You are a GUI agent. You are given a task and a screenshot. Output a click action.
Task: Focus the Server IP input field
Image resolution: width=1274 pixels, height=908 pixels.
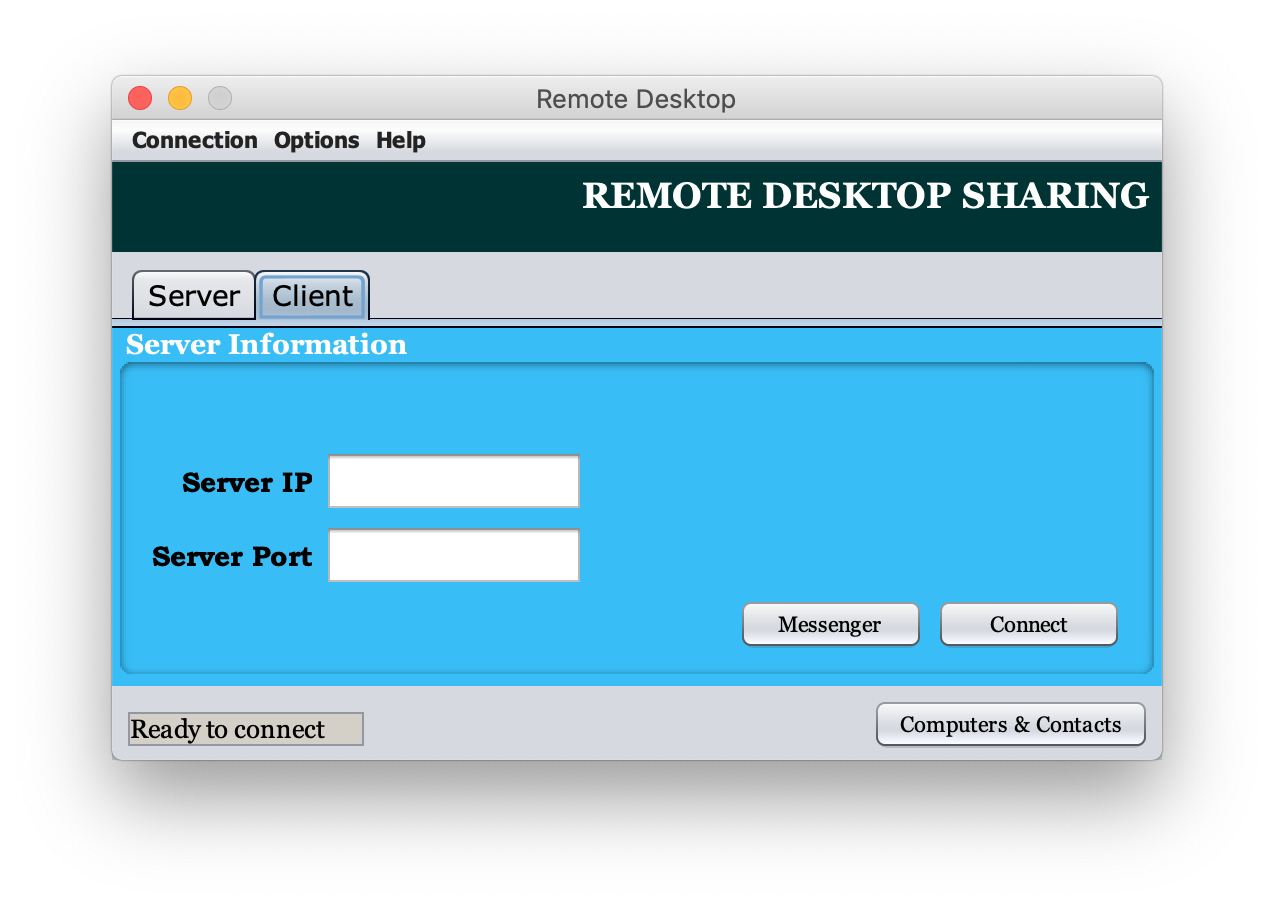[x=454, y=482]
